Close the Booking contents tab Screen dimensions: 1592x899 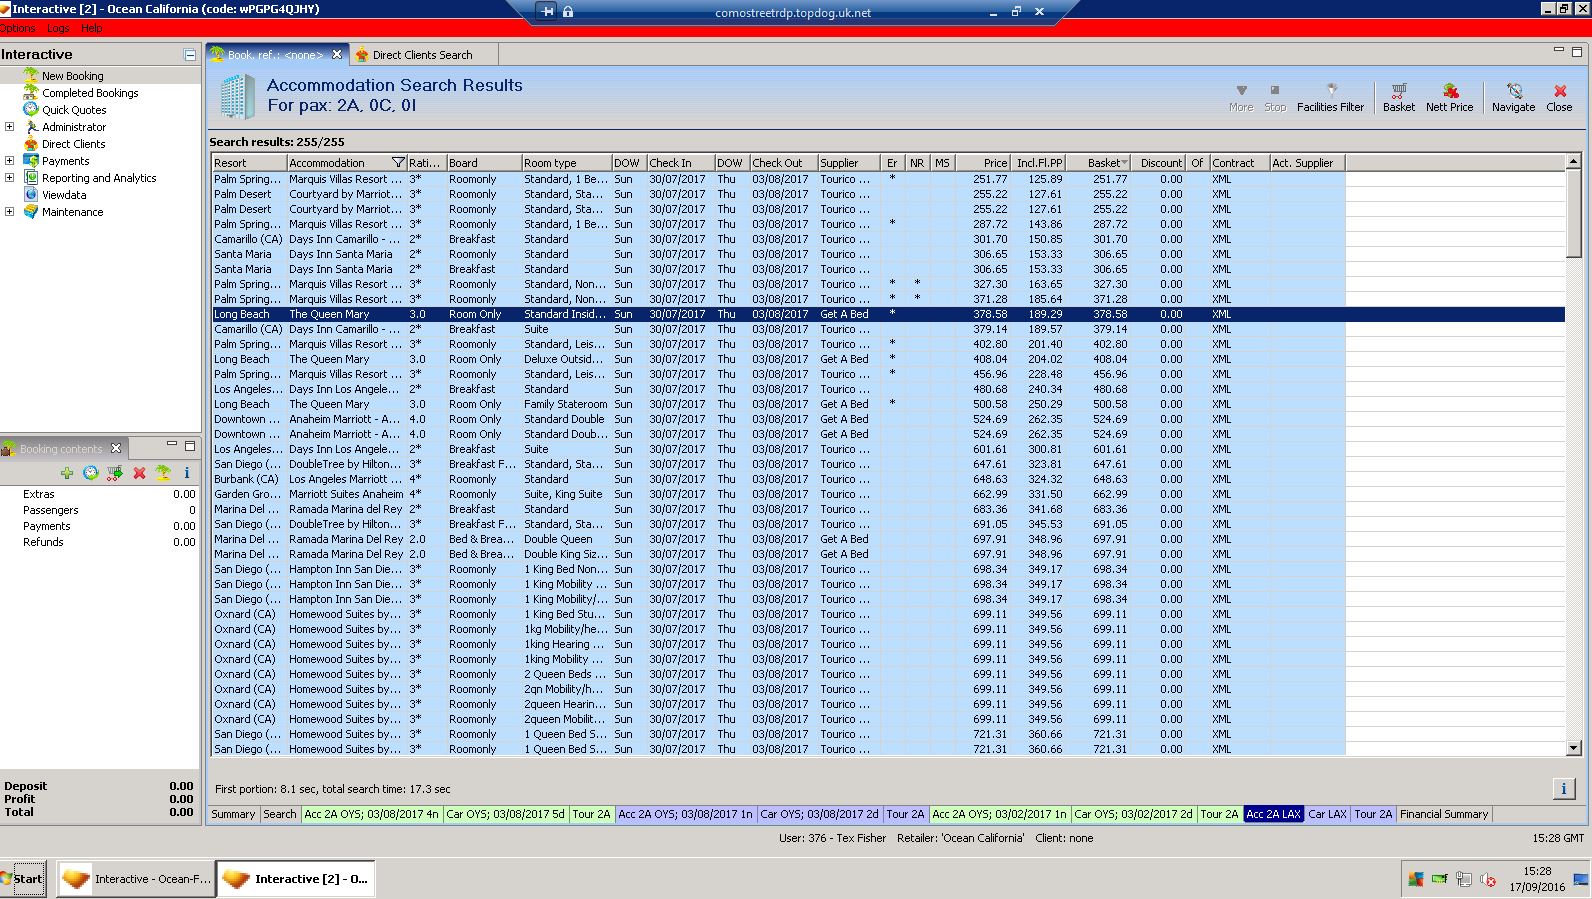click(116, 448)
